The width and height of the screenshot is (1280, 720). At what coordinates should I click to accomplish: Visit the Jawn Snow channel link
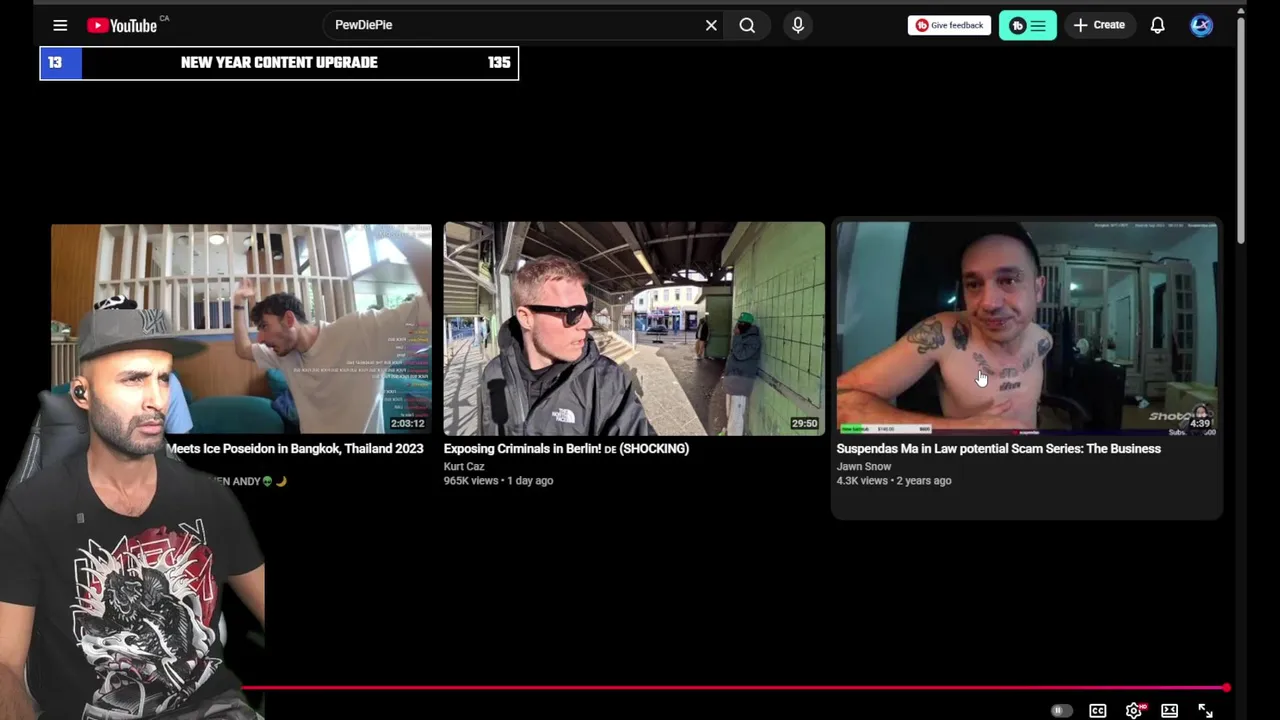[x=864, y=466]
